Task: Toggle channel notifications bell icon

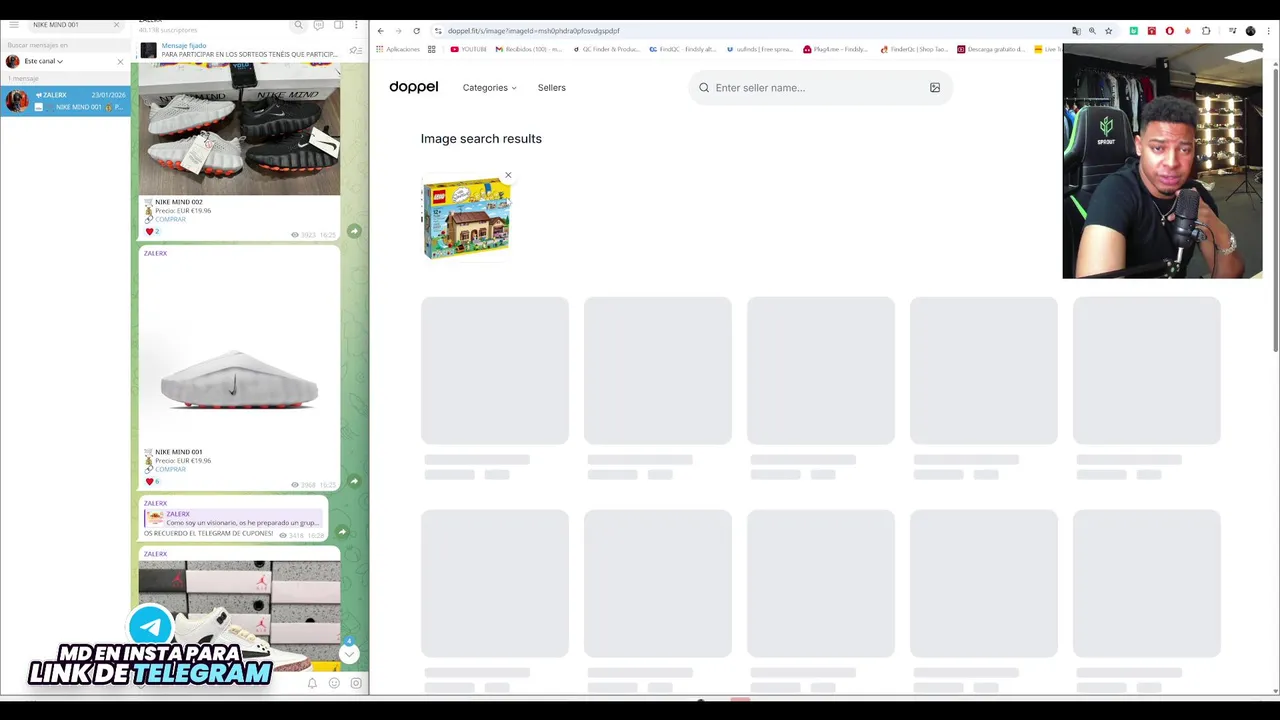Action: click(312, 683)
